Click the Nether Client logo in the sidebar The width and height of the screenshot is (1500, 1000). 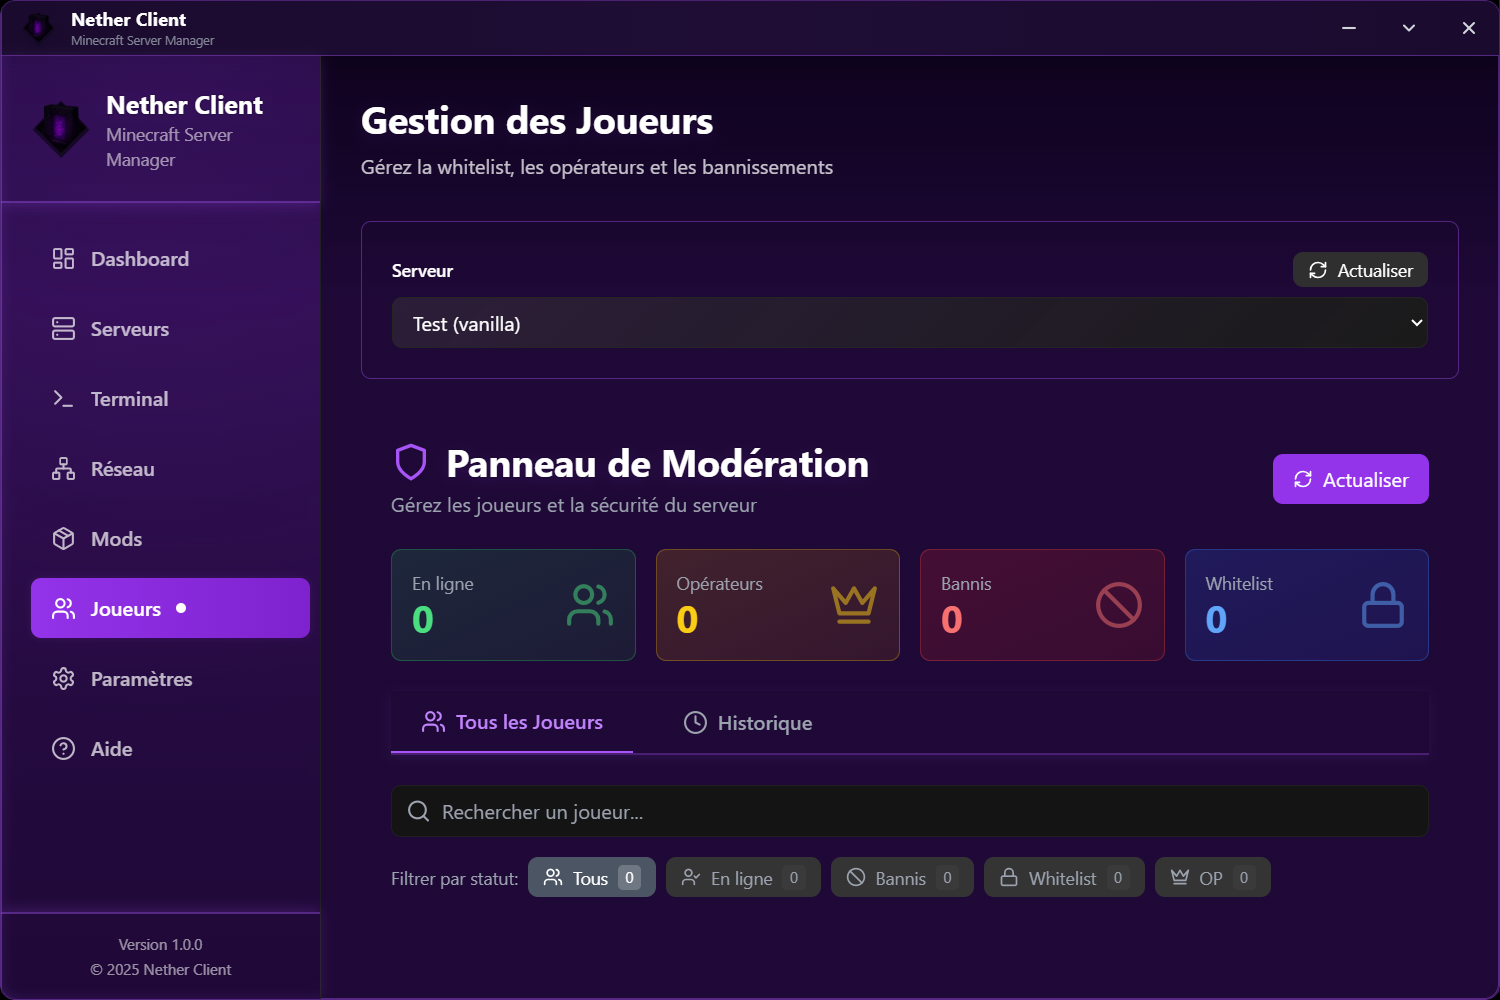[60, 129]
